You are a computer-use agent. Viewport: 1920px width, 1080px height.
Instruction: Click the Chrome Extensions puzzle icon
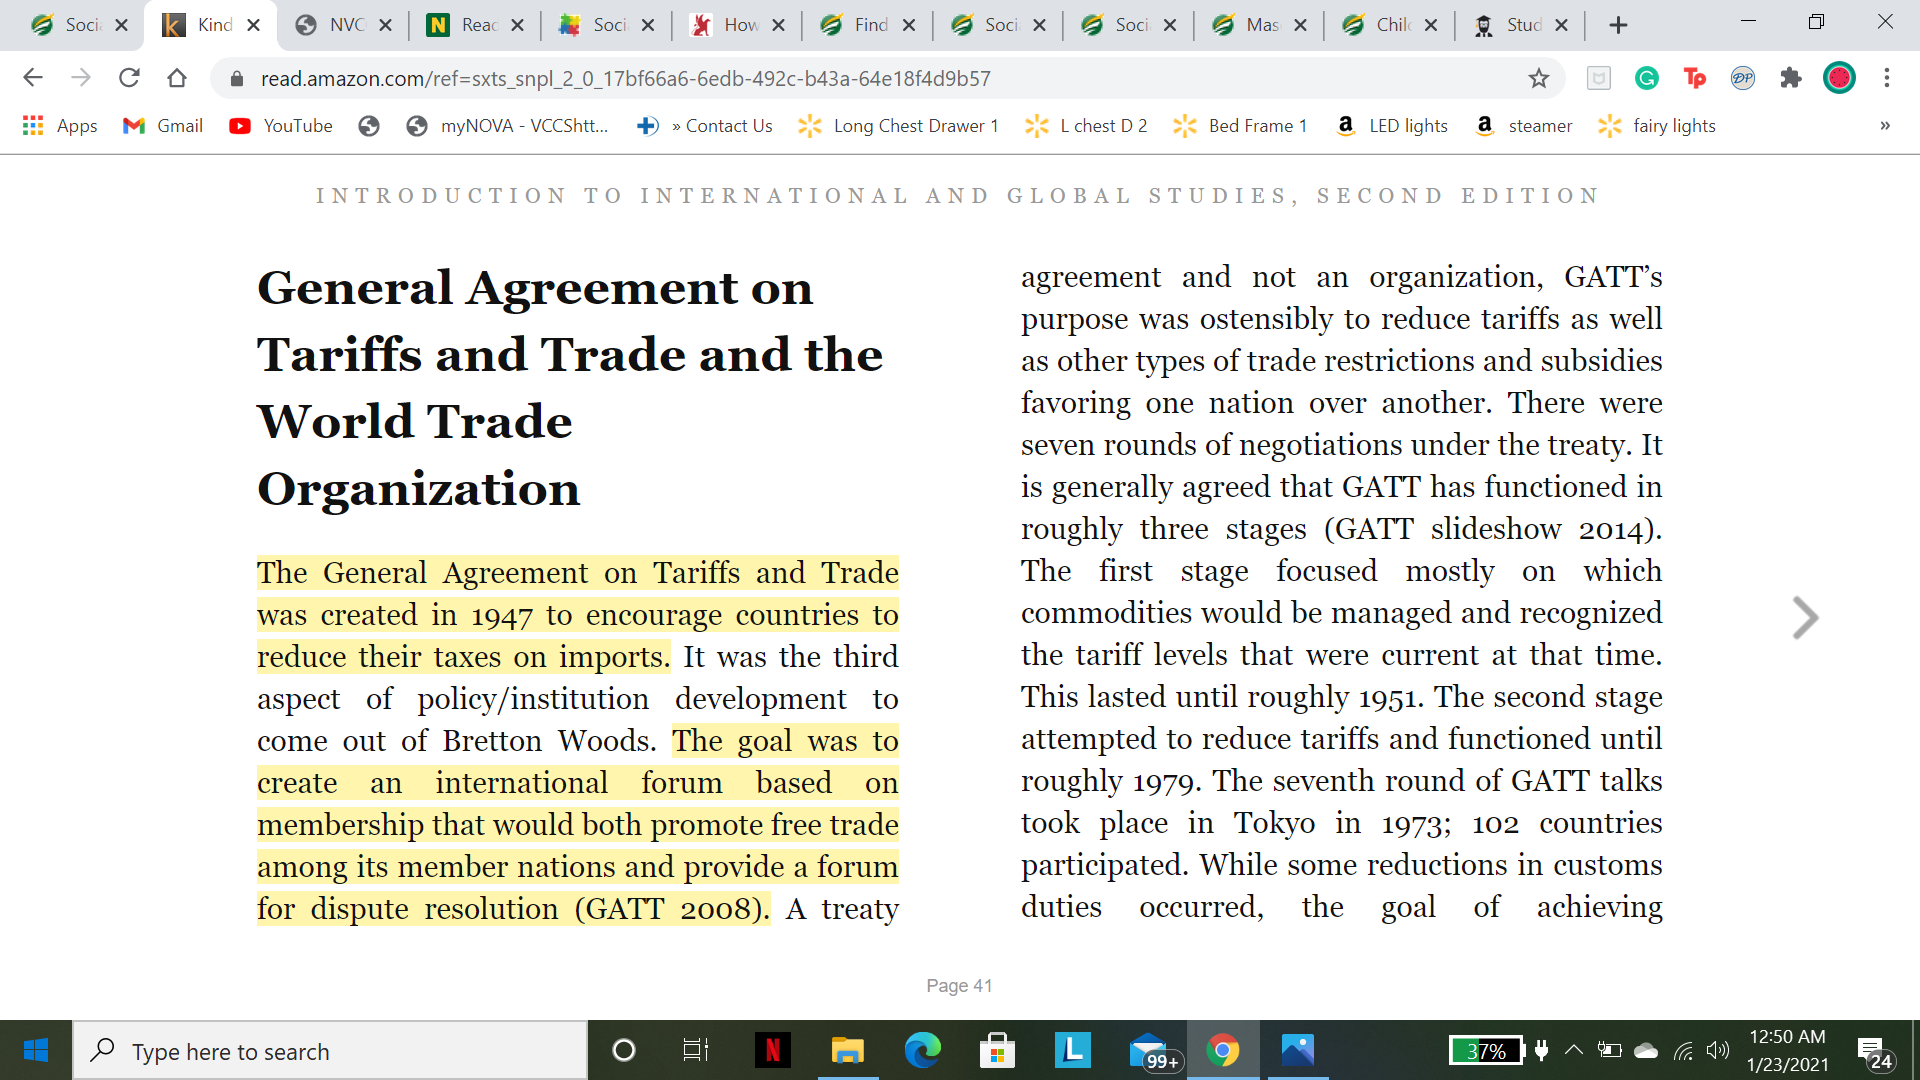[1790, 78]
